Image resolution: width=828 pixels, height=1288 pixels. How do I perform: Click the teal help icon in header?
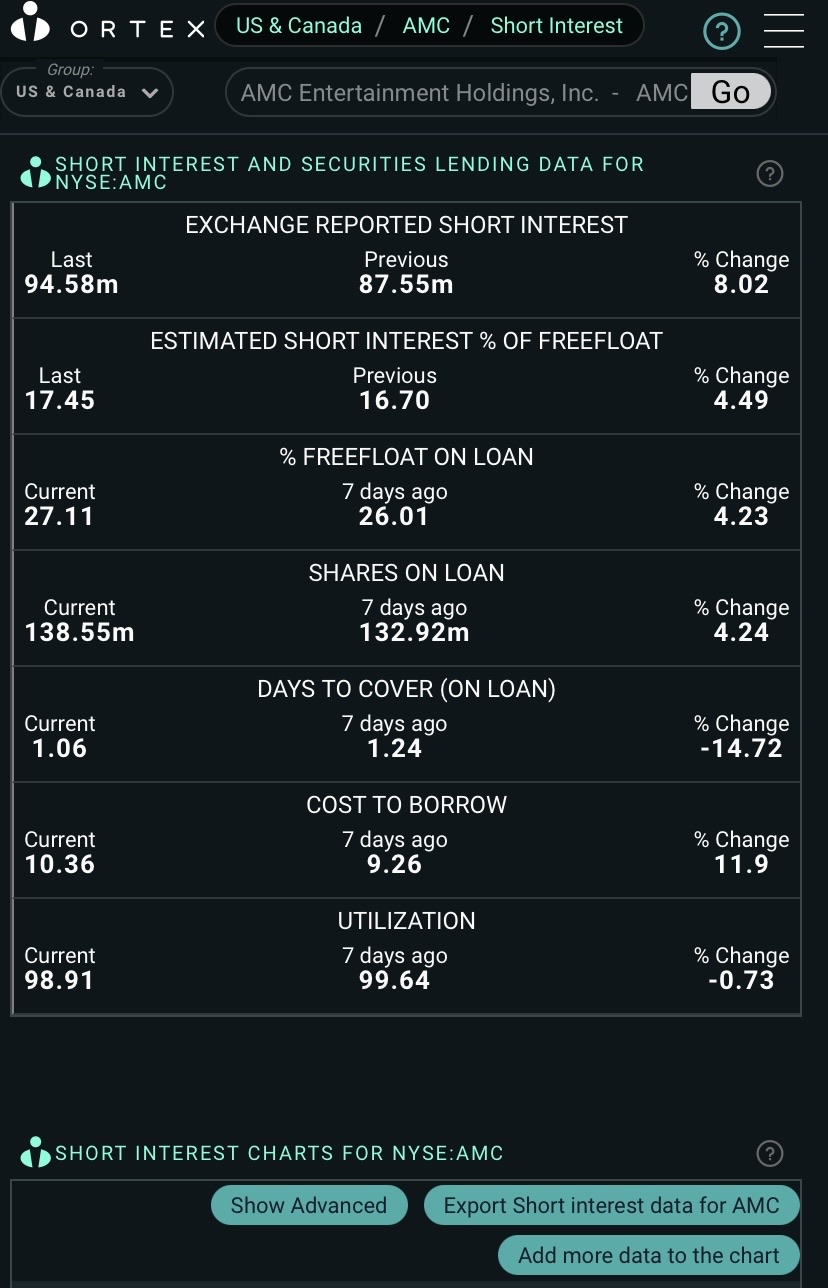click(722, 32)
